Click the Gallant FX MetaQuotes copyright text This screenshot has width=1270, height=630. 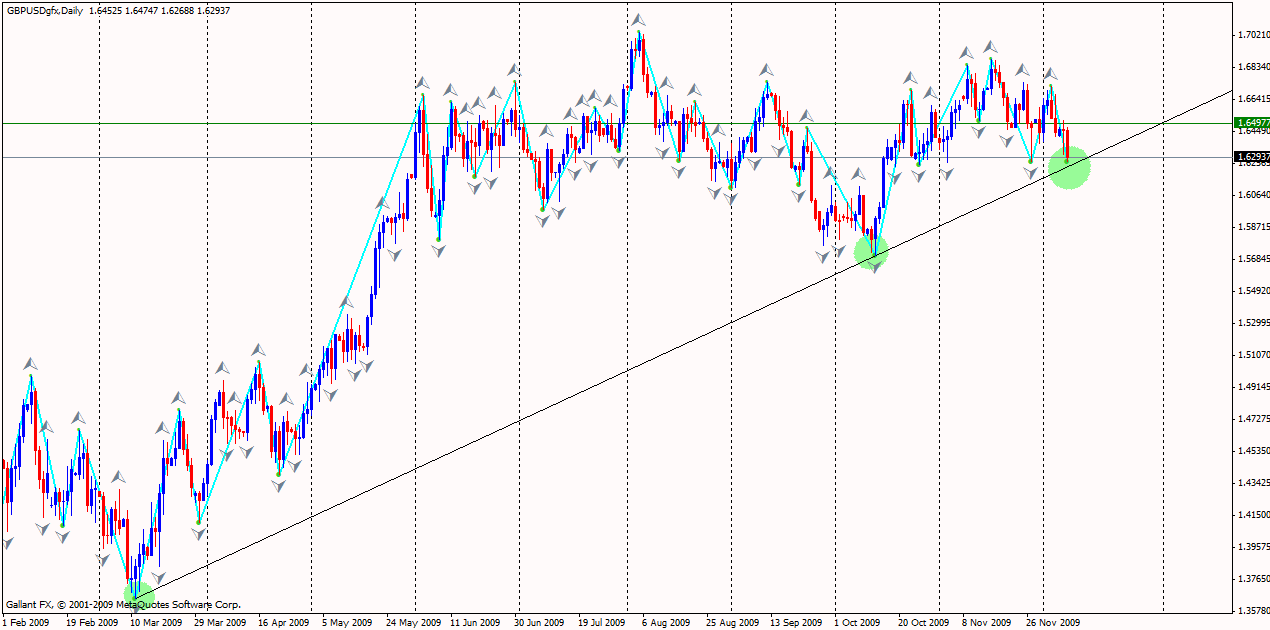(123, 605)
